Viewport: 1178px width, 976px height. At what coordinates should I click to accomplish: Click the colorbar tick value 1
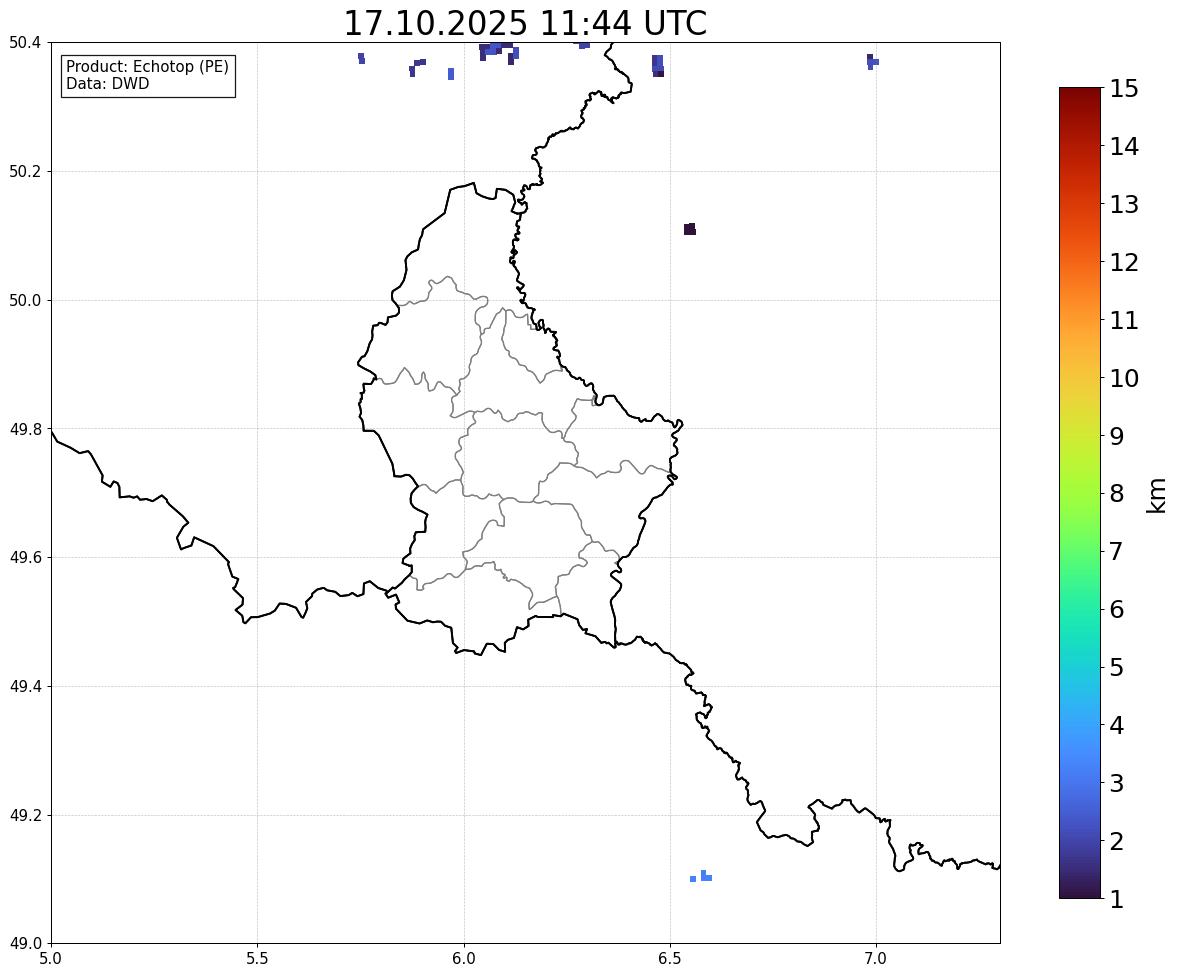[x=1117, y=899]
